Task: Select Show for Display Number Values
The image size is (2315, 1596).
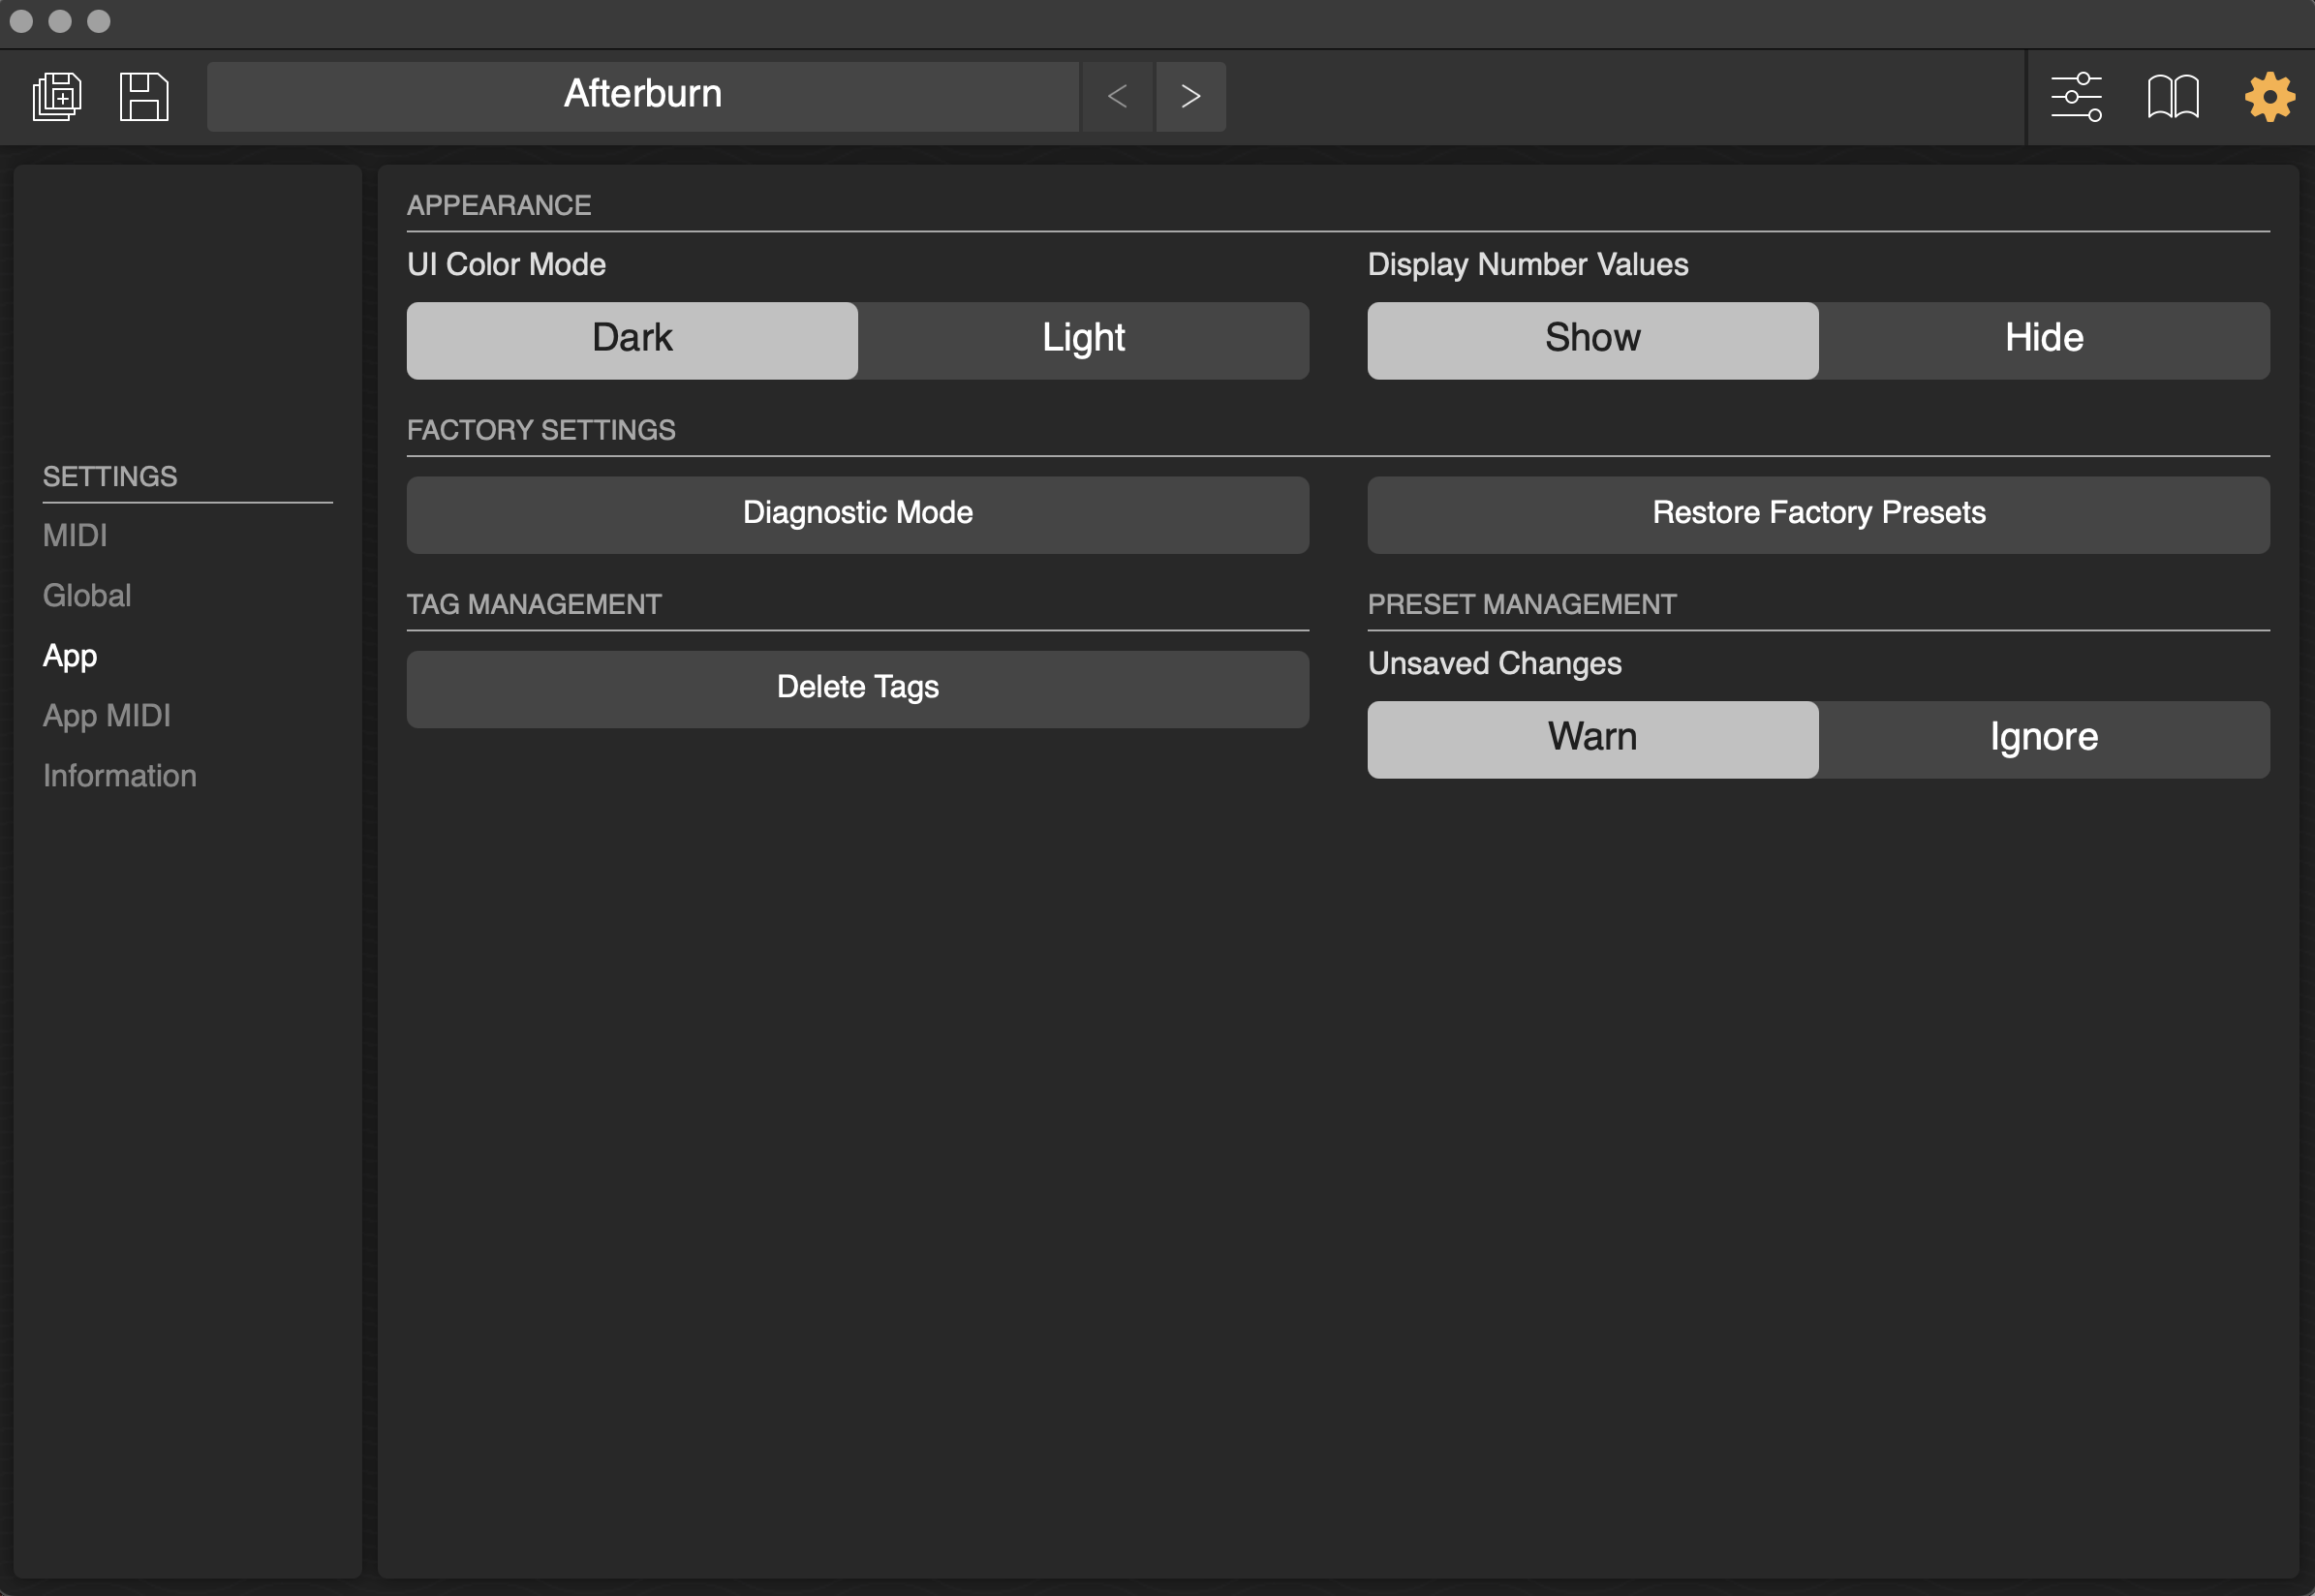Action: click(1592, 340)
